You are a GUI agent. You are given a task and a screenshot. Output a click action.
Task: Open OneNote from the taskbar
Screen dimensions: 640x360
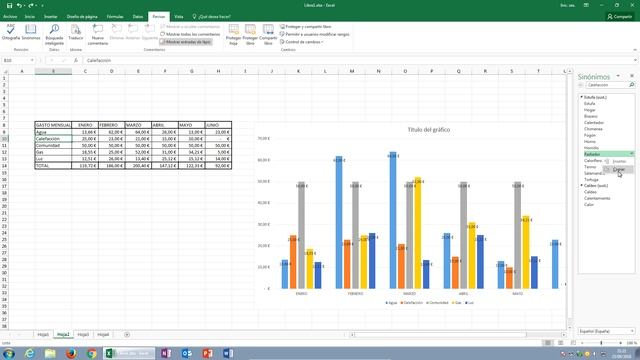pos(166,353)
